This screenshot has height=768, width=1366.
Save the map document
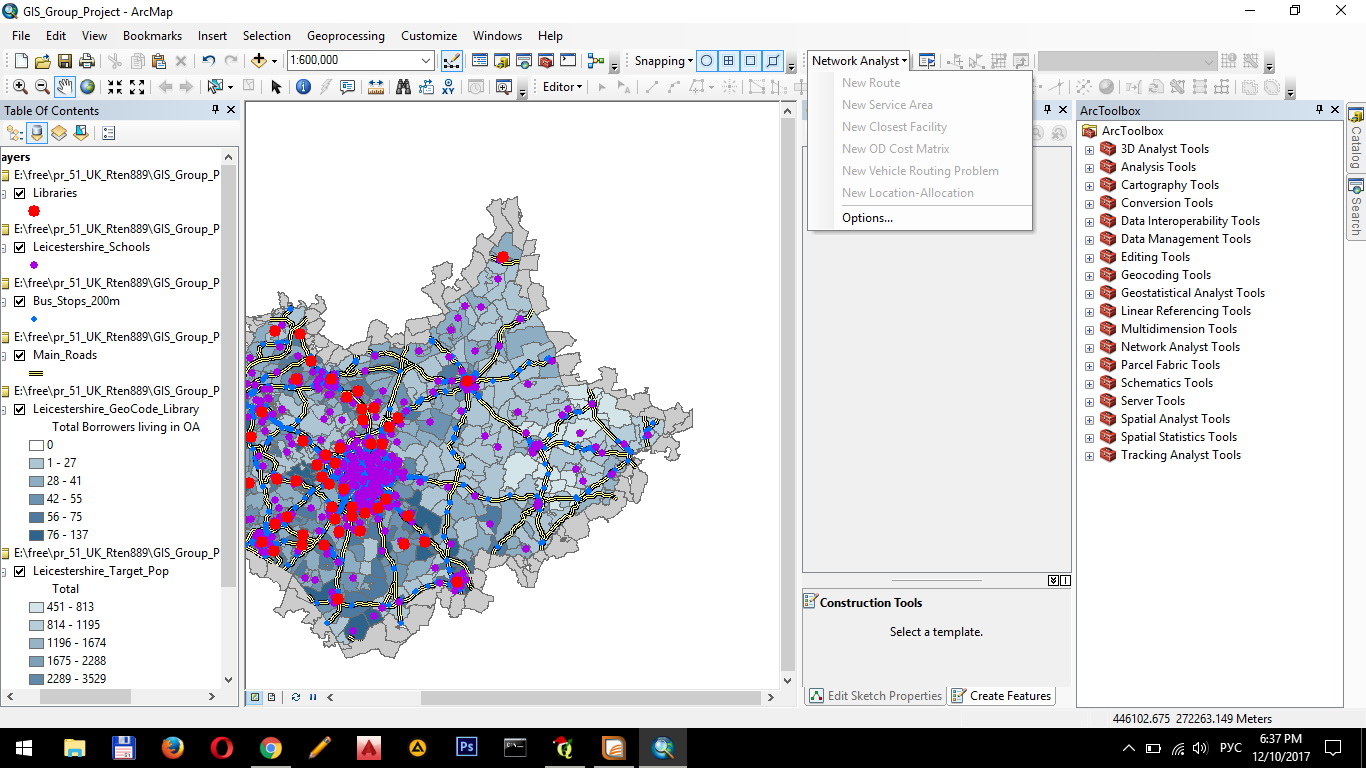coord(65,61)
